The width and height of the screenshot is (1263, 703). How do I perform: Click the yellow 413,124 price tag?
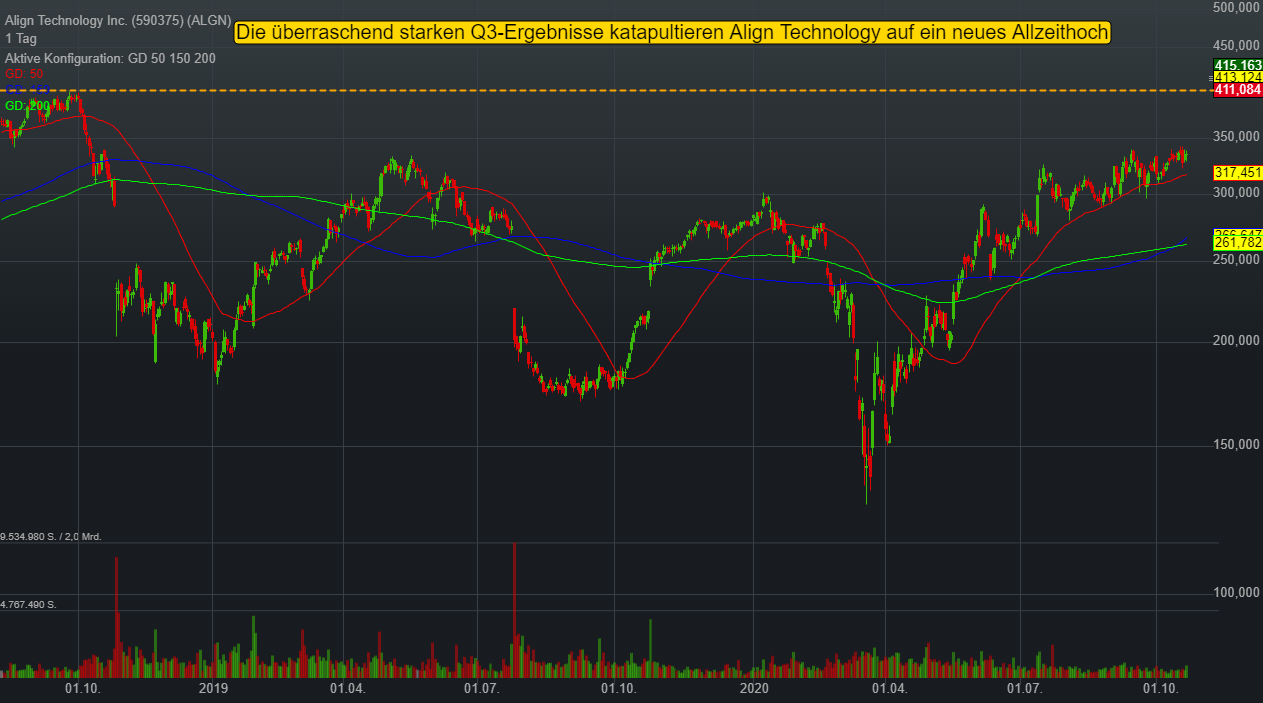click(1237, 77)
